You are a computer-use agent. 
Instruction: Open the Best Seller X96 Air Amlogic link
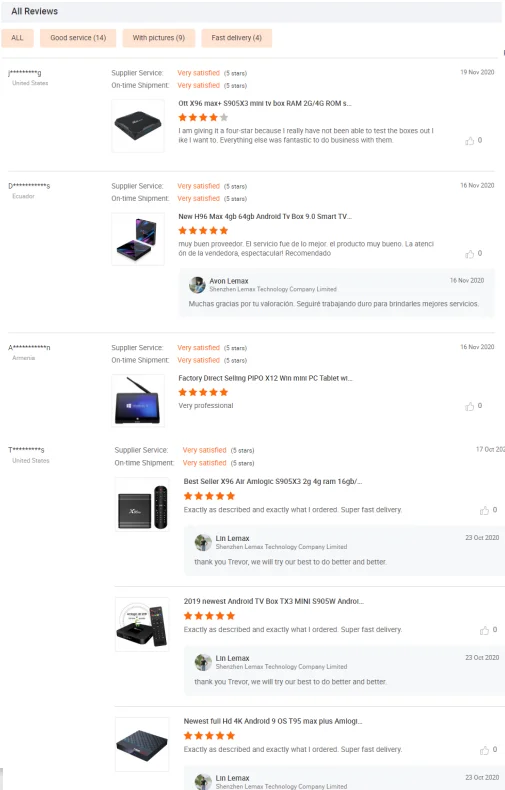click(273, 482)
